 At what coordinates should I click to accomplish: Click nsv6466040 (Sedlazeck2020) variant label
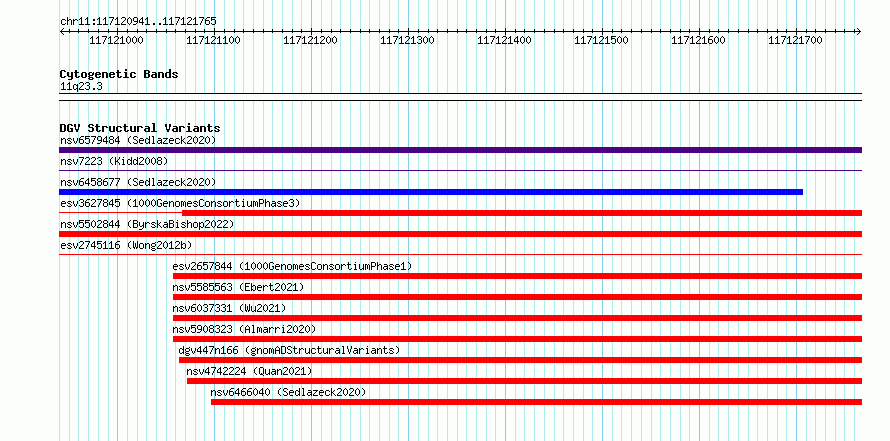288,392
